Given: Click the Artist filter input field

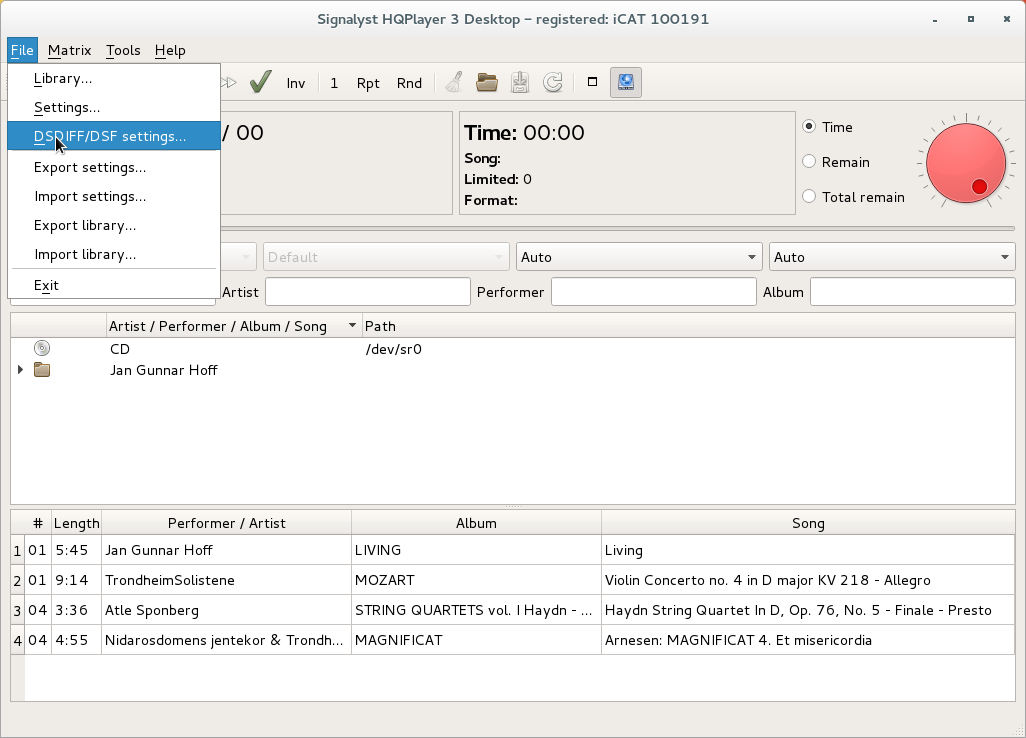Looking at the screenshot, I should [x=368, y=292].
